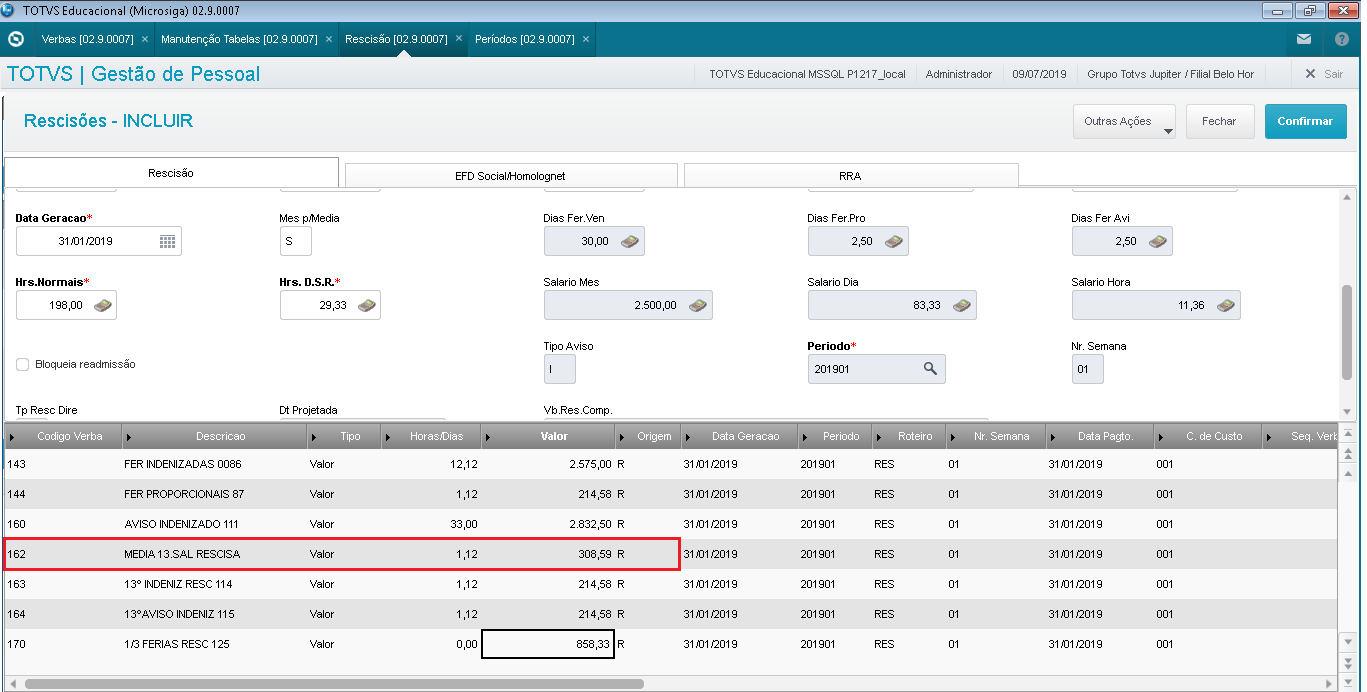Click Horas/Dias cell 33,00

431,524
